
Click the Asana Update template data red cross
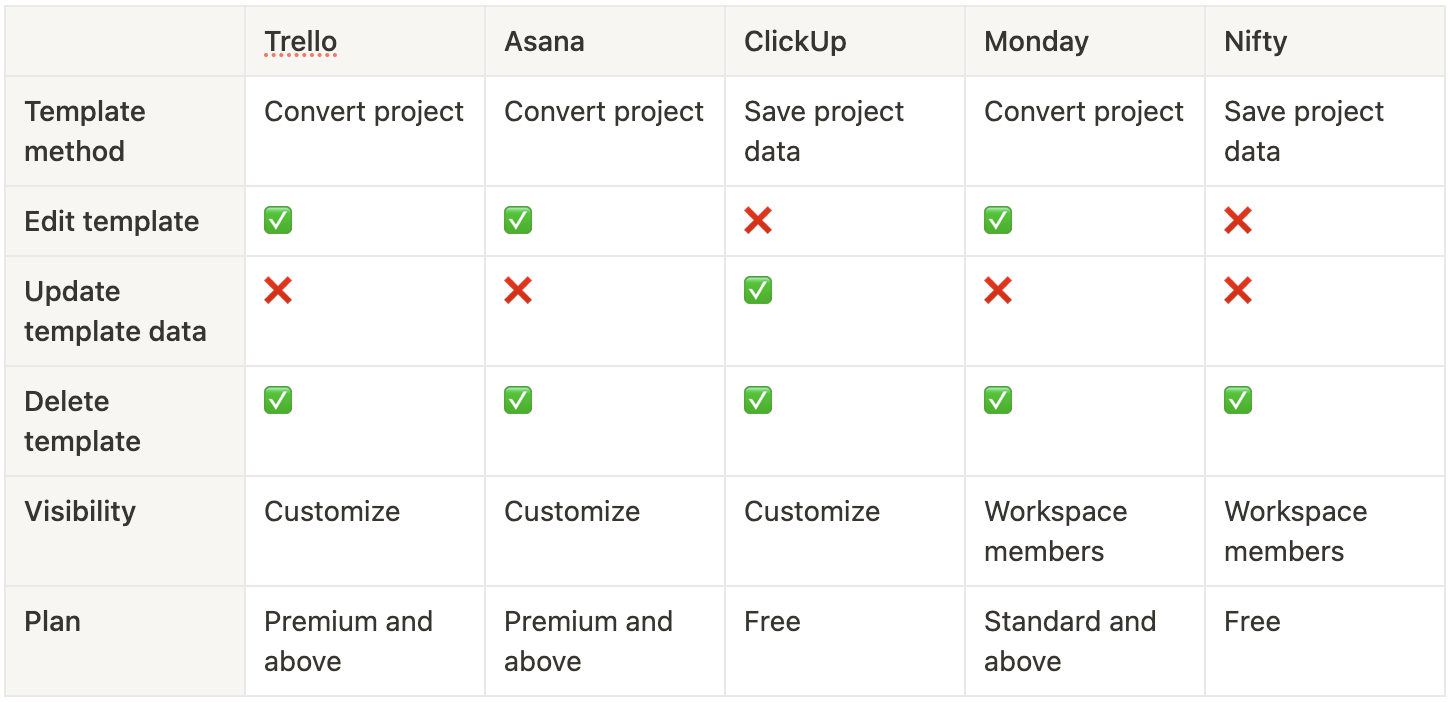click(x=518, y=290)
